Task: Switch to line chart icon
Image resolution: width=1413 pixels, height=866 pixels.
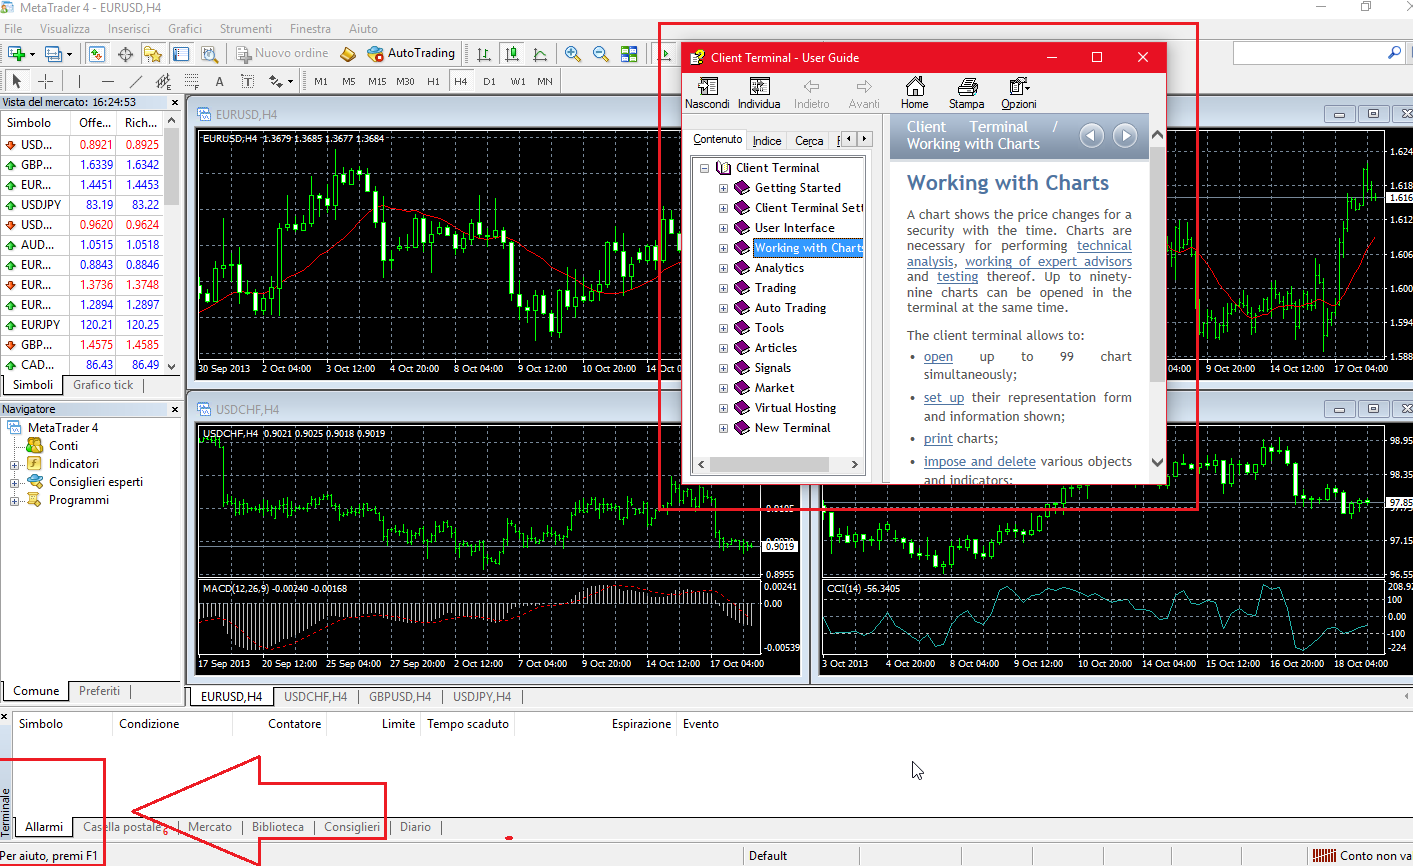Action: click(540, 54)
